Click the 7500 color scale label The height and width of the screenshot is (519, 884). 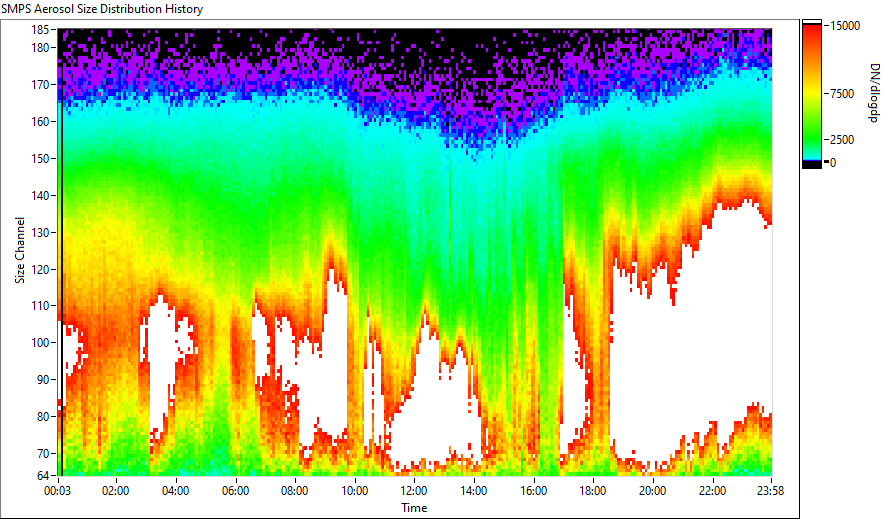[842, 94]
